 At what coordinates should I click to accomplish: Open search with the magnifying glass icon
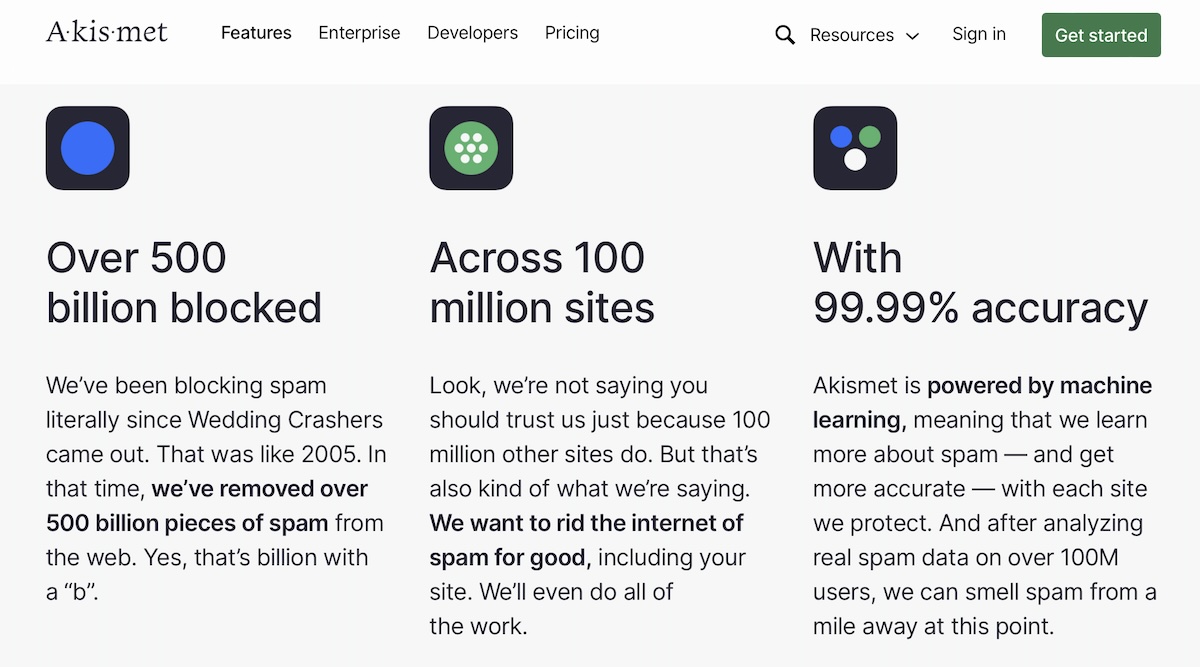[785, 35]
